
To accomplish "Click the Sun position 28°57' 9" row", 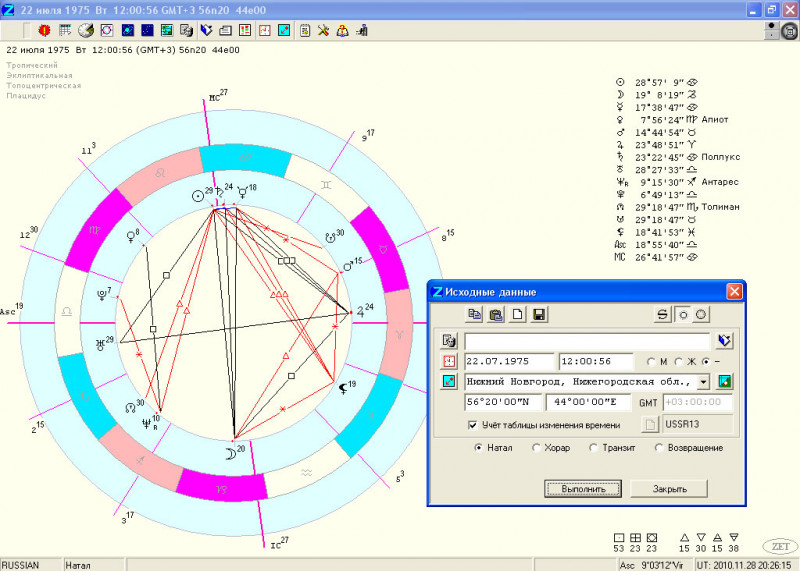I will point(657,82).
